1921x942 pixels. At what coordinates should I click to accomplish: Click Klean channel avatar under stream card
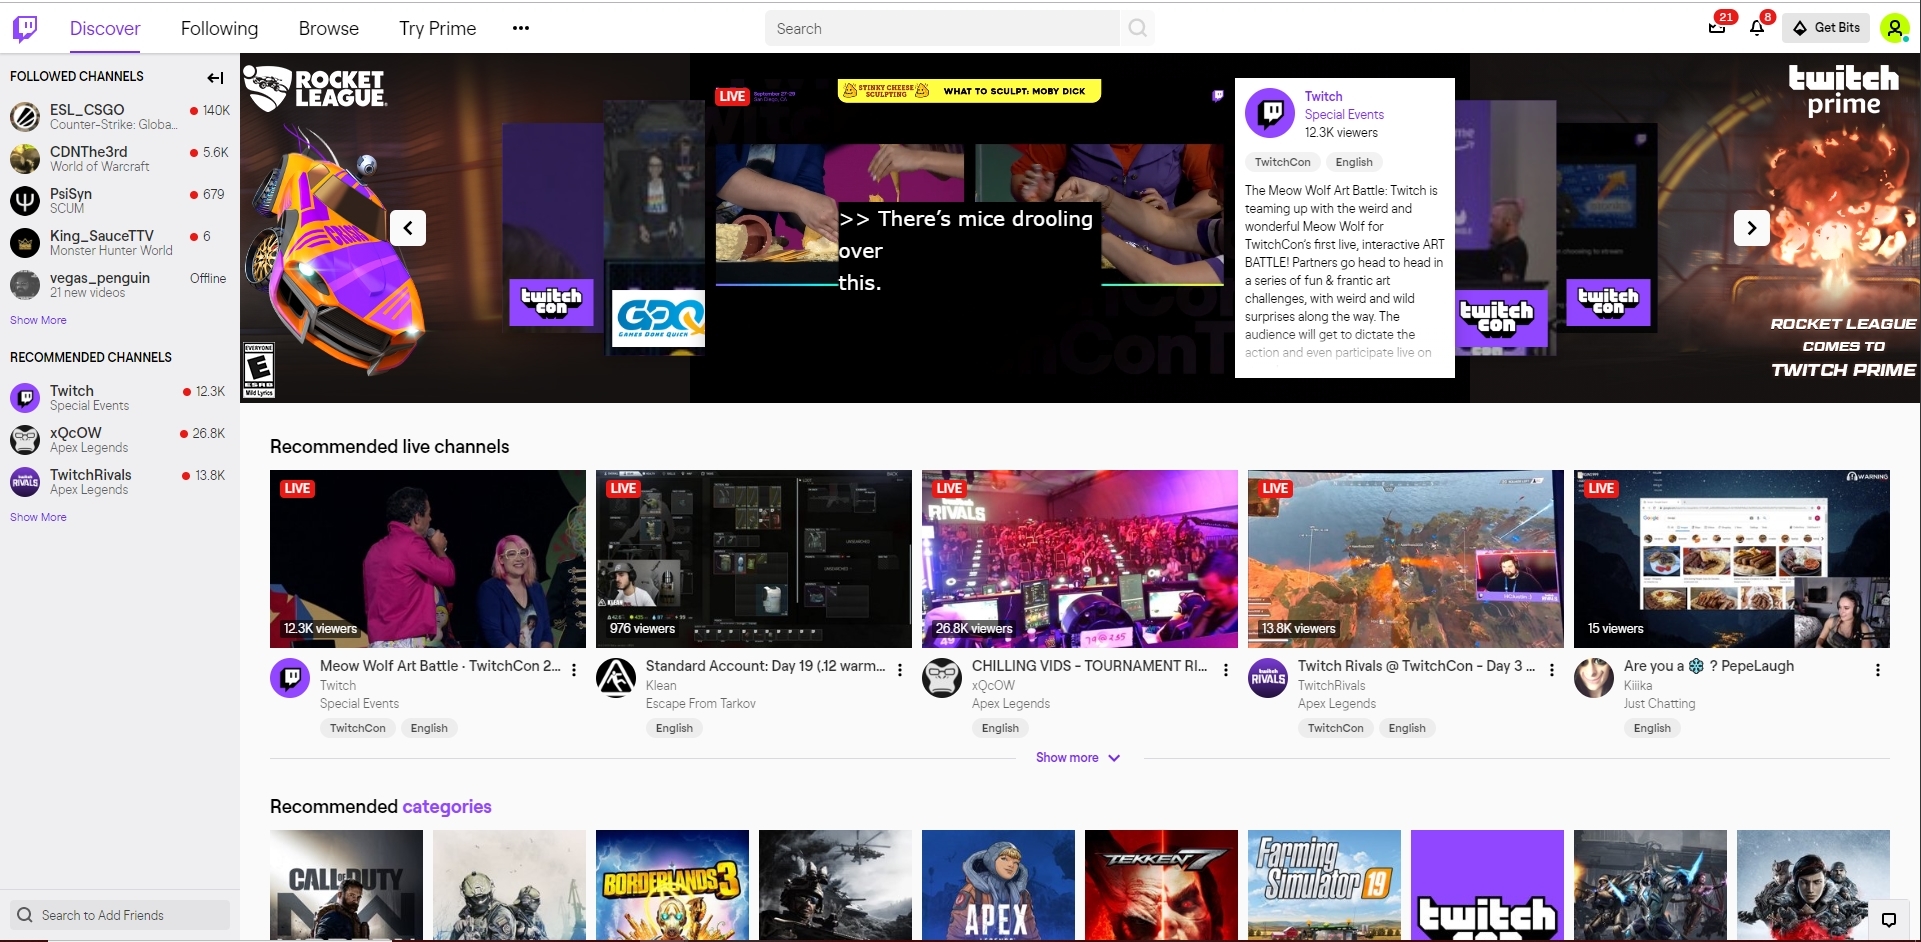tap(616, 678)
